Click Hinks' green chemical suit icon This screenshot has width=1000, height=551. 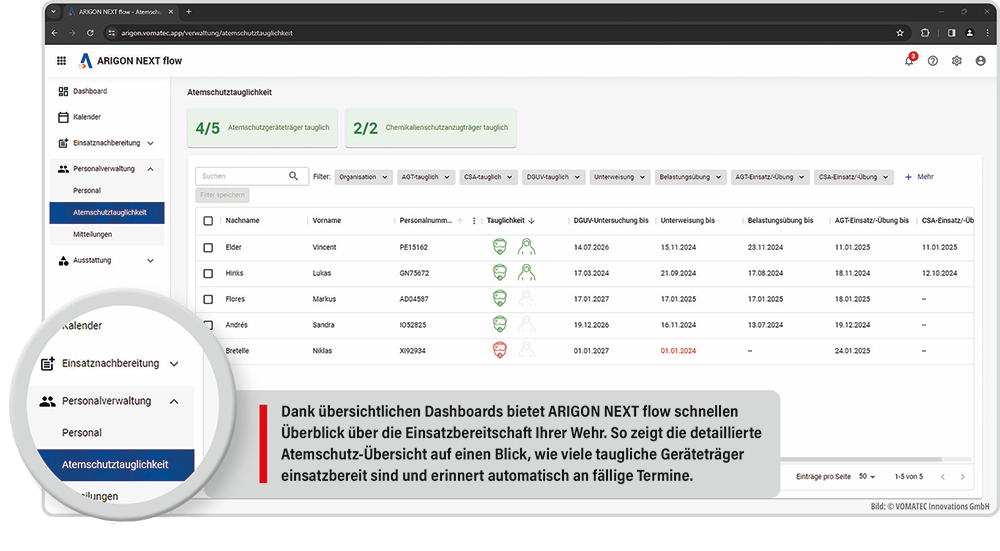526,272
